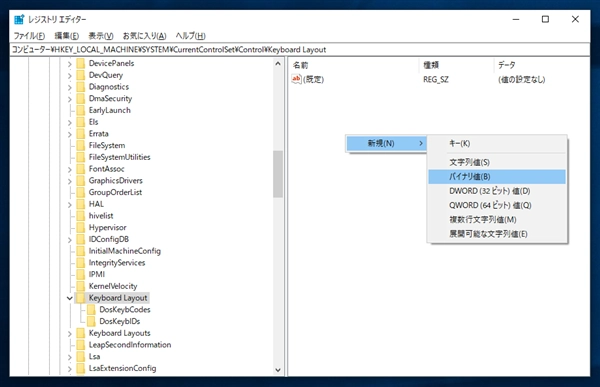Expand the LsaExtensionConfig key
This screenshot has height=387, width=600.
[70, 369]
